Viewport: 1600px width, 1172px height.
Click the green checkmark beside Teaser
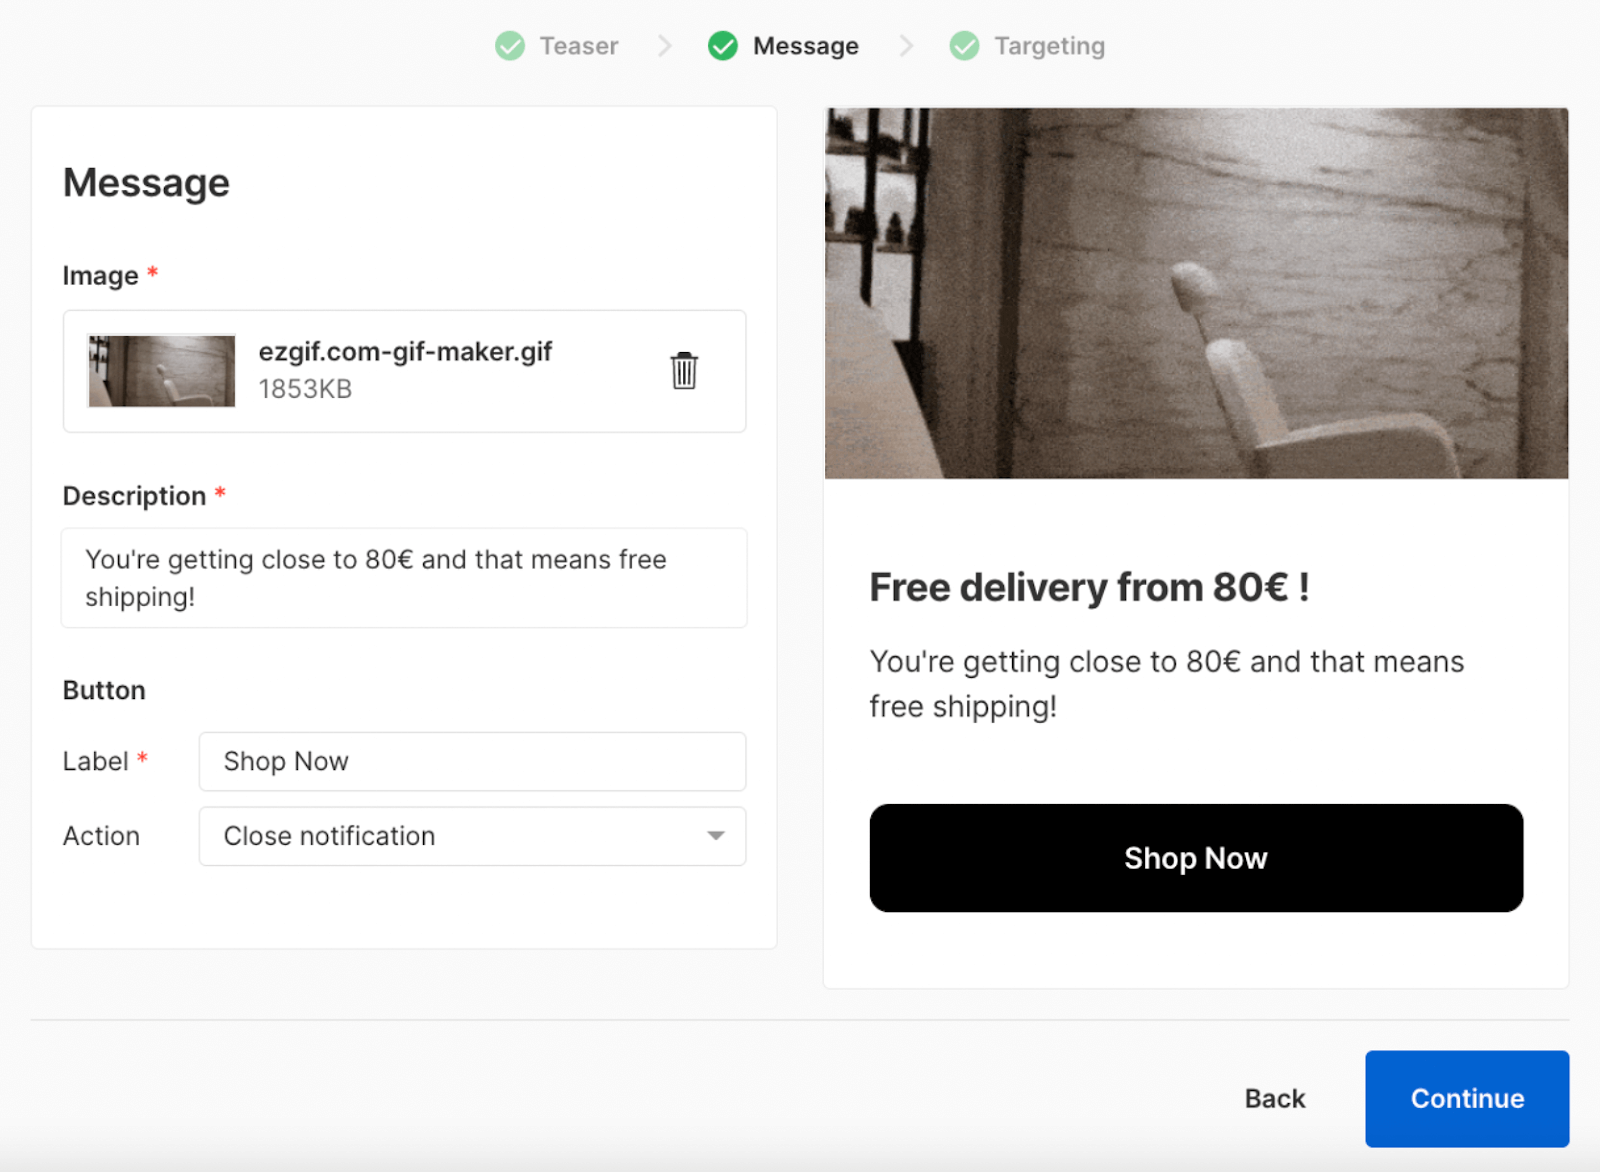tap(510, 46)
